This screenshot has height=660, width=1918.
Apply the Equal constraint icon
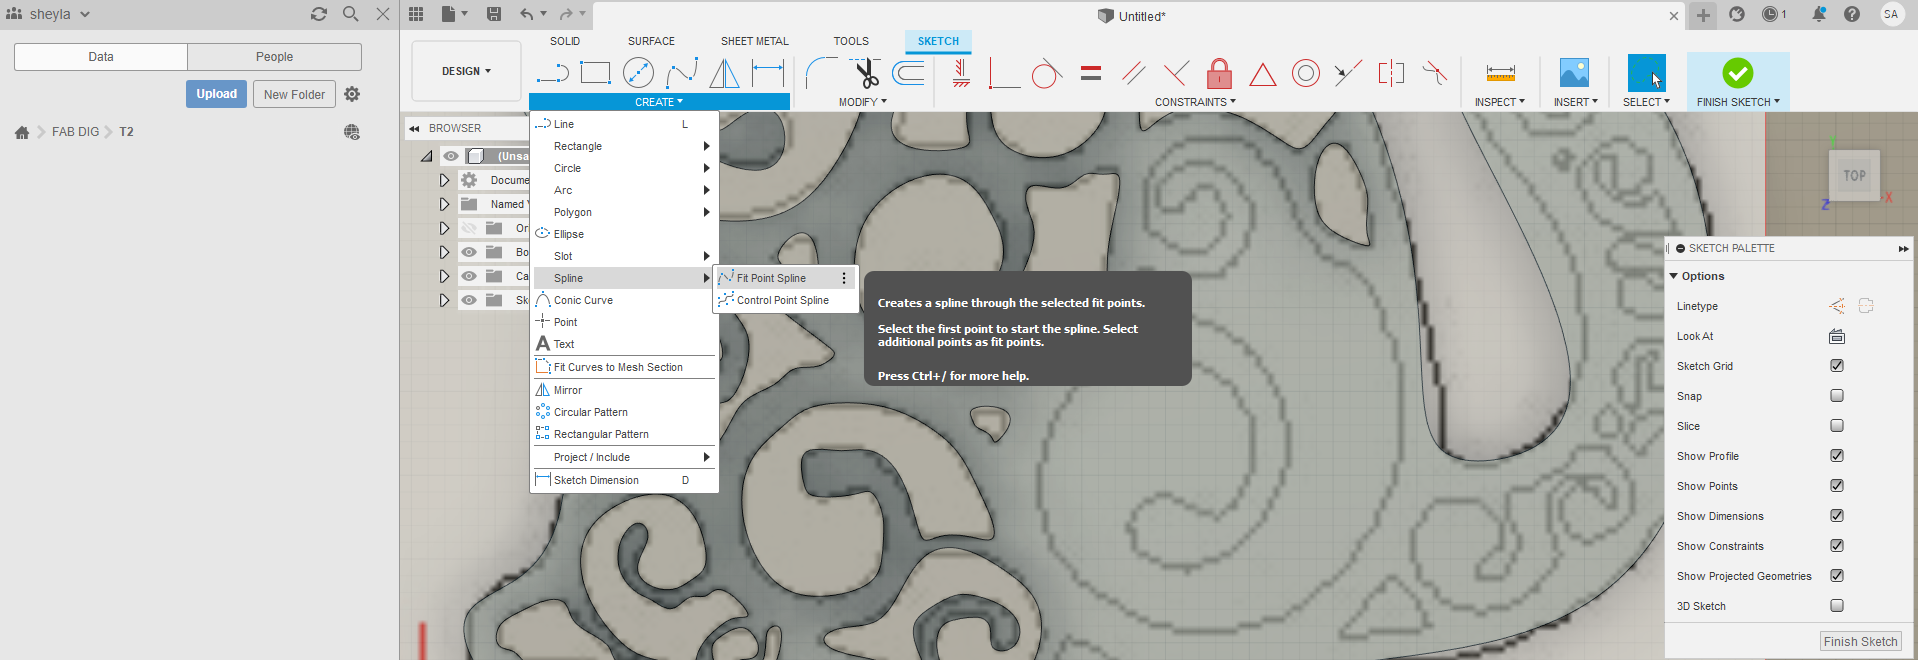[1091, 73]
